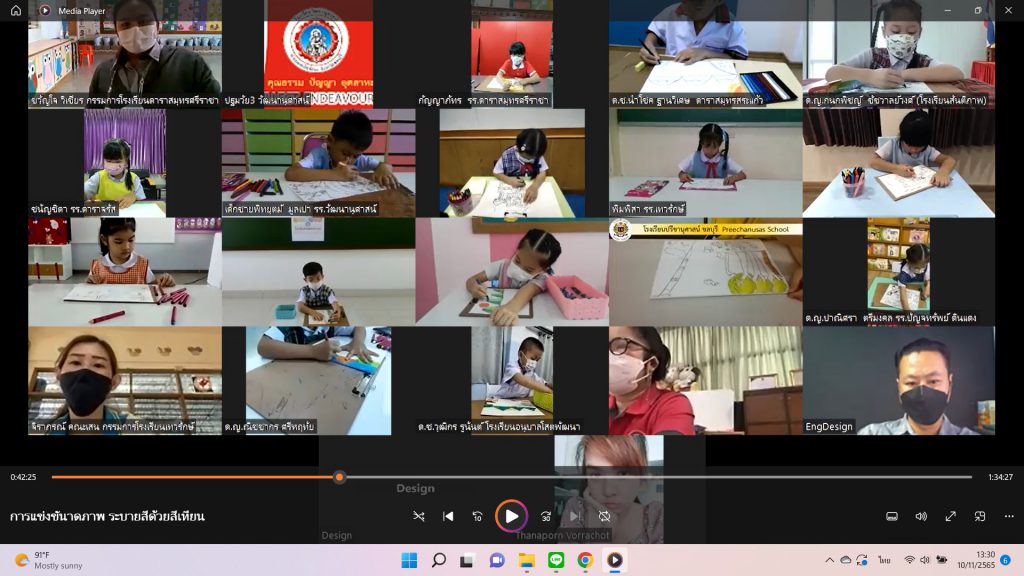Skip forward 30 seconds
The width and height of the screenshot is (1024, 576).
coord(546,516)
